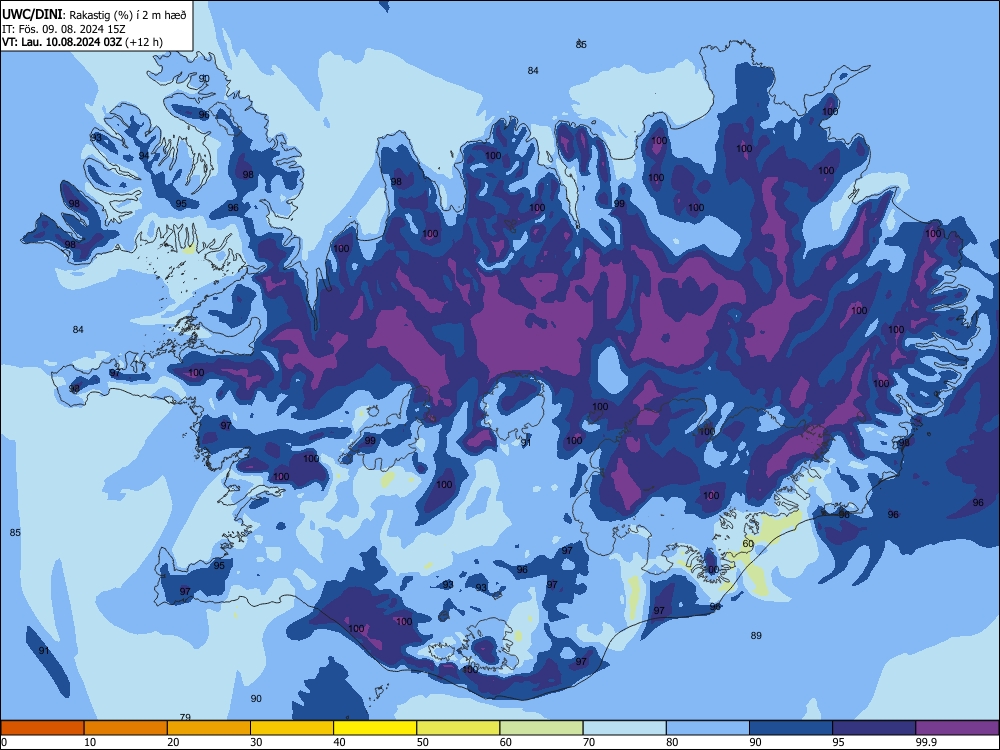Click the init time line "IT: Fös. 09. 08. 2024 15Z"
The width and height of the screenshot is (1000, 750).
[64, 29]
